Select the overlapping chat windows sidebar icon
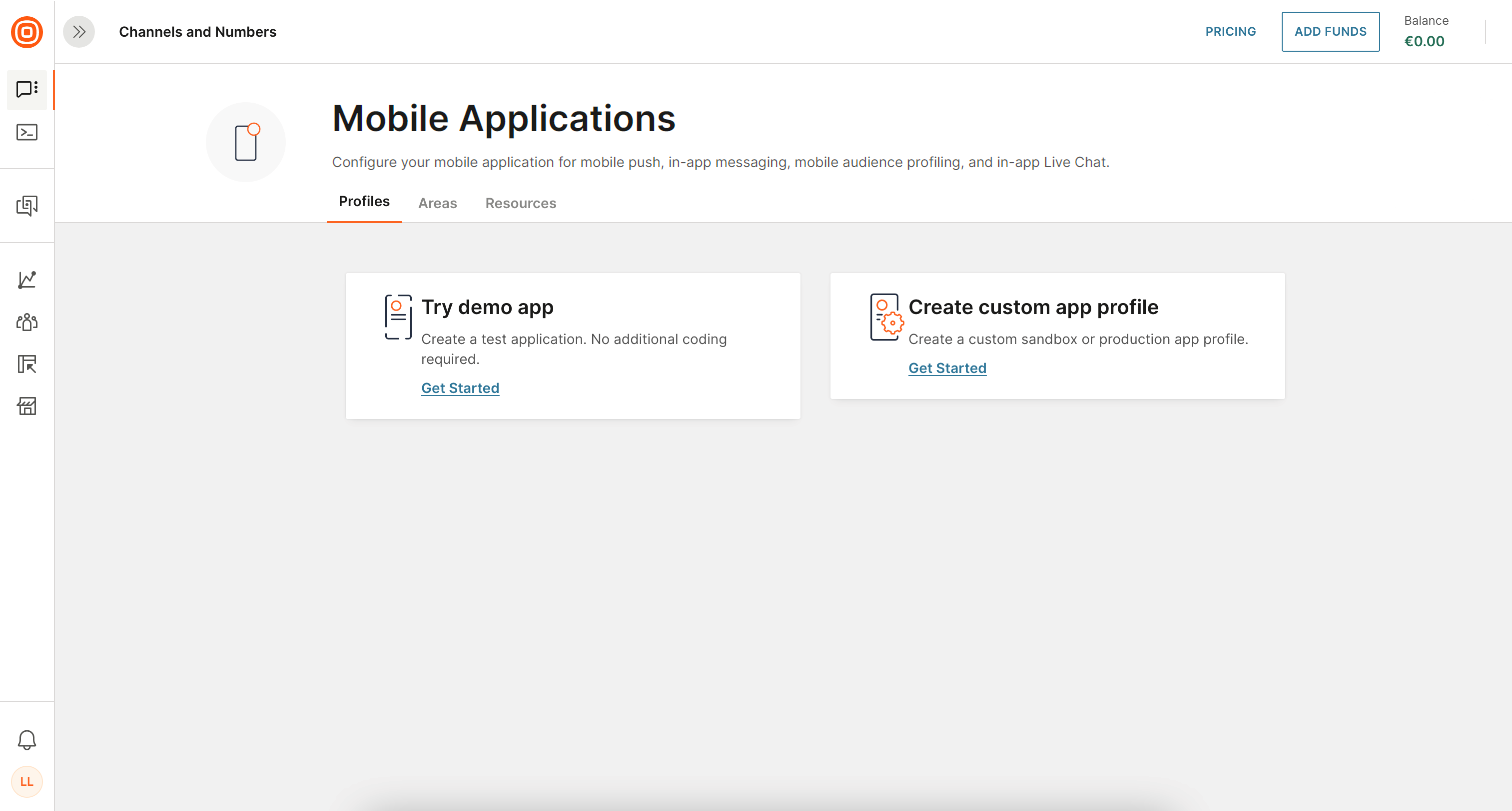This screenshot has width=1512, height=811. coord(27,206)
